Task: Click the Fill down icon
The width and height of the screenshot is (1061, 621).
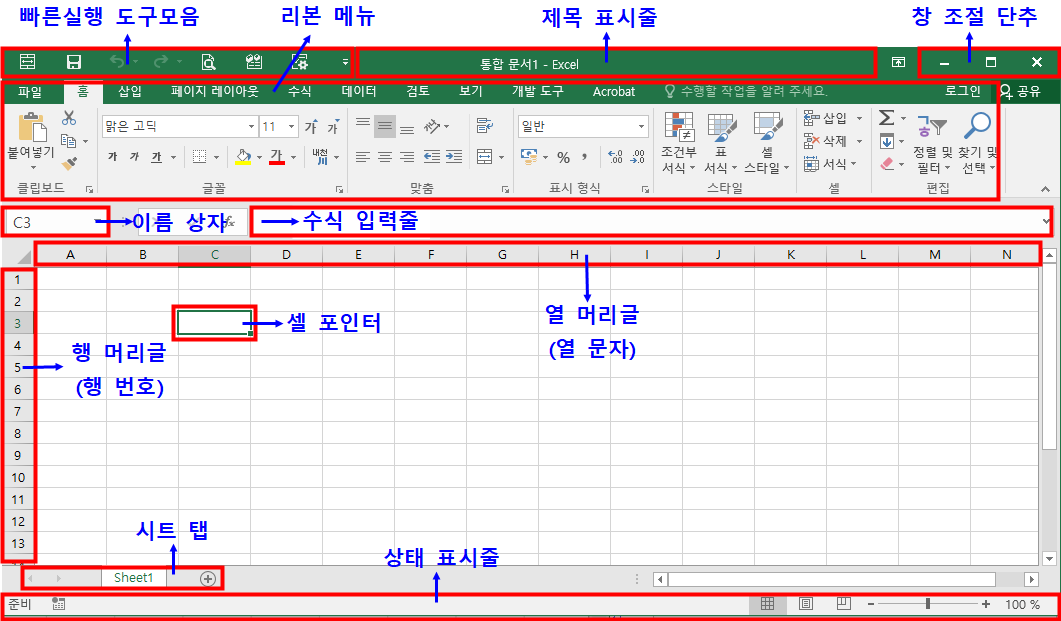Action: coord(886,141)
